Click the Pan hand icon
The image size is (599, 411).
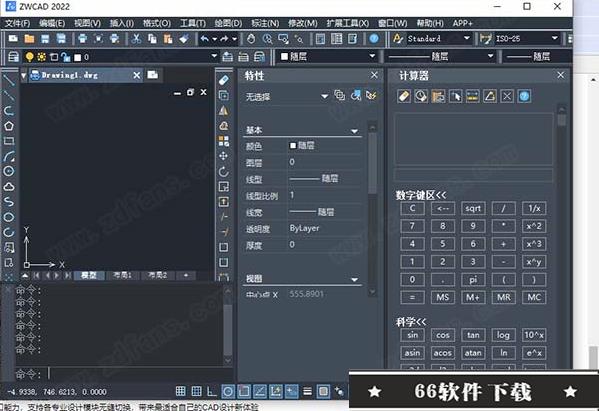pos(251,39)
